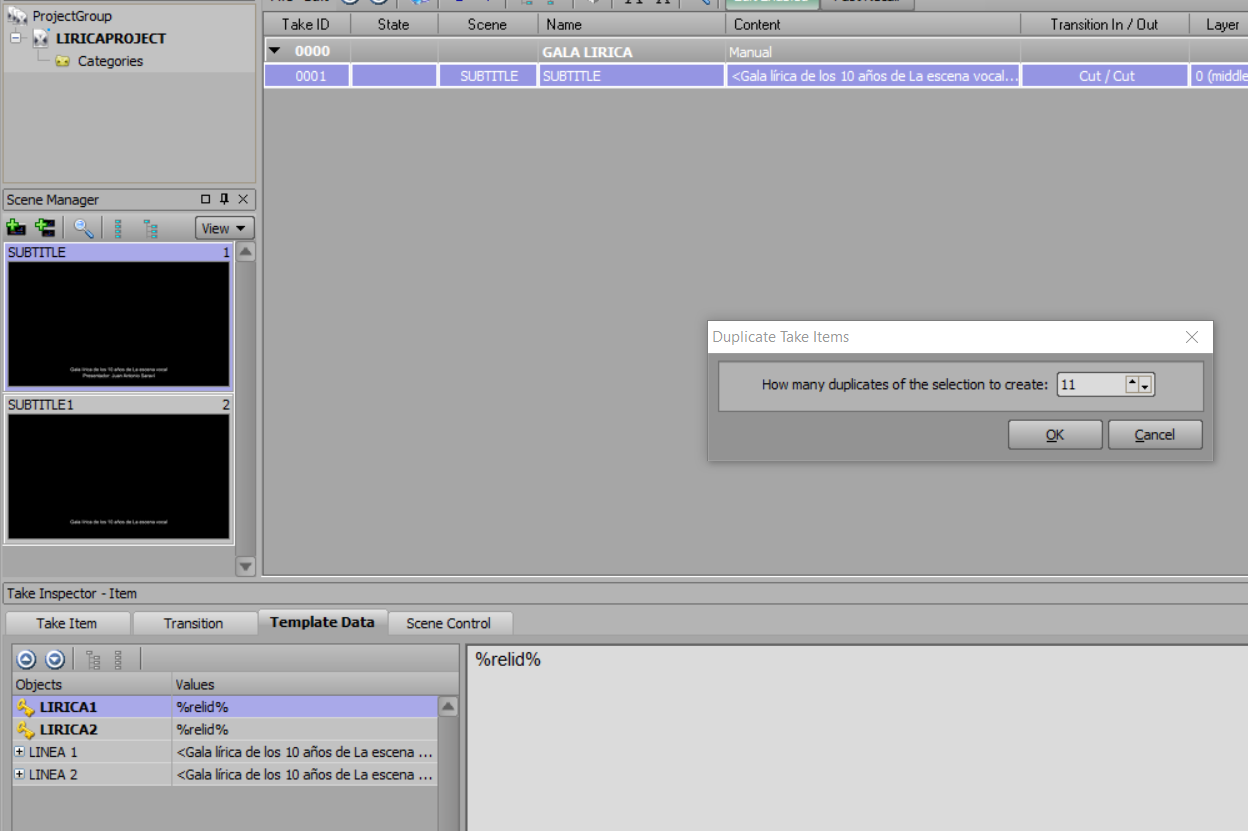Viewport: 1248px width, 831px height.
Task: Click the Scene Manager float window icon
Action: pyautogui.click(x=206, y=199)
